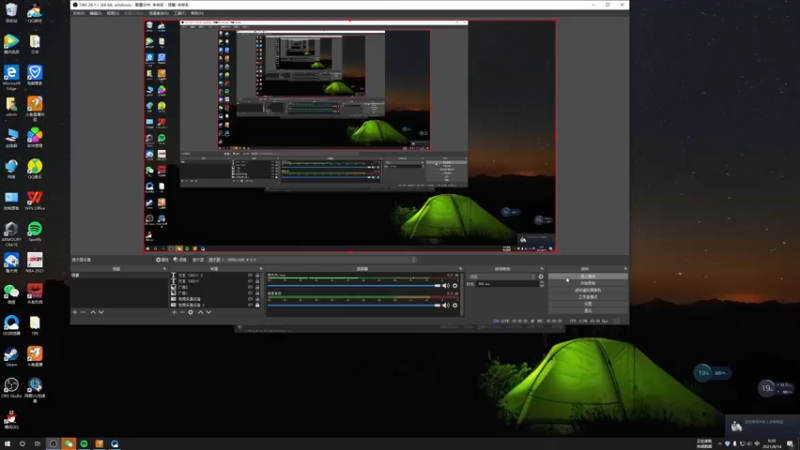Pop out the Scenes dock panel

pos(164,269)
